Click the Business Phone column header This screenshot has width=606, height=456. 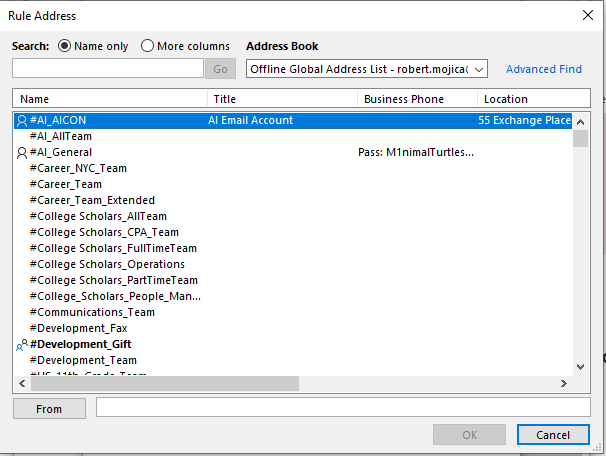click(x=417, y=99)
